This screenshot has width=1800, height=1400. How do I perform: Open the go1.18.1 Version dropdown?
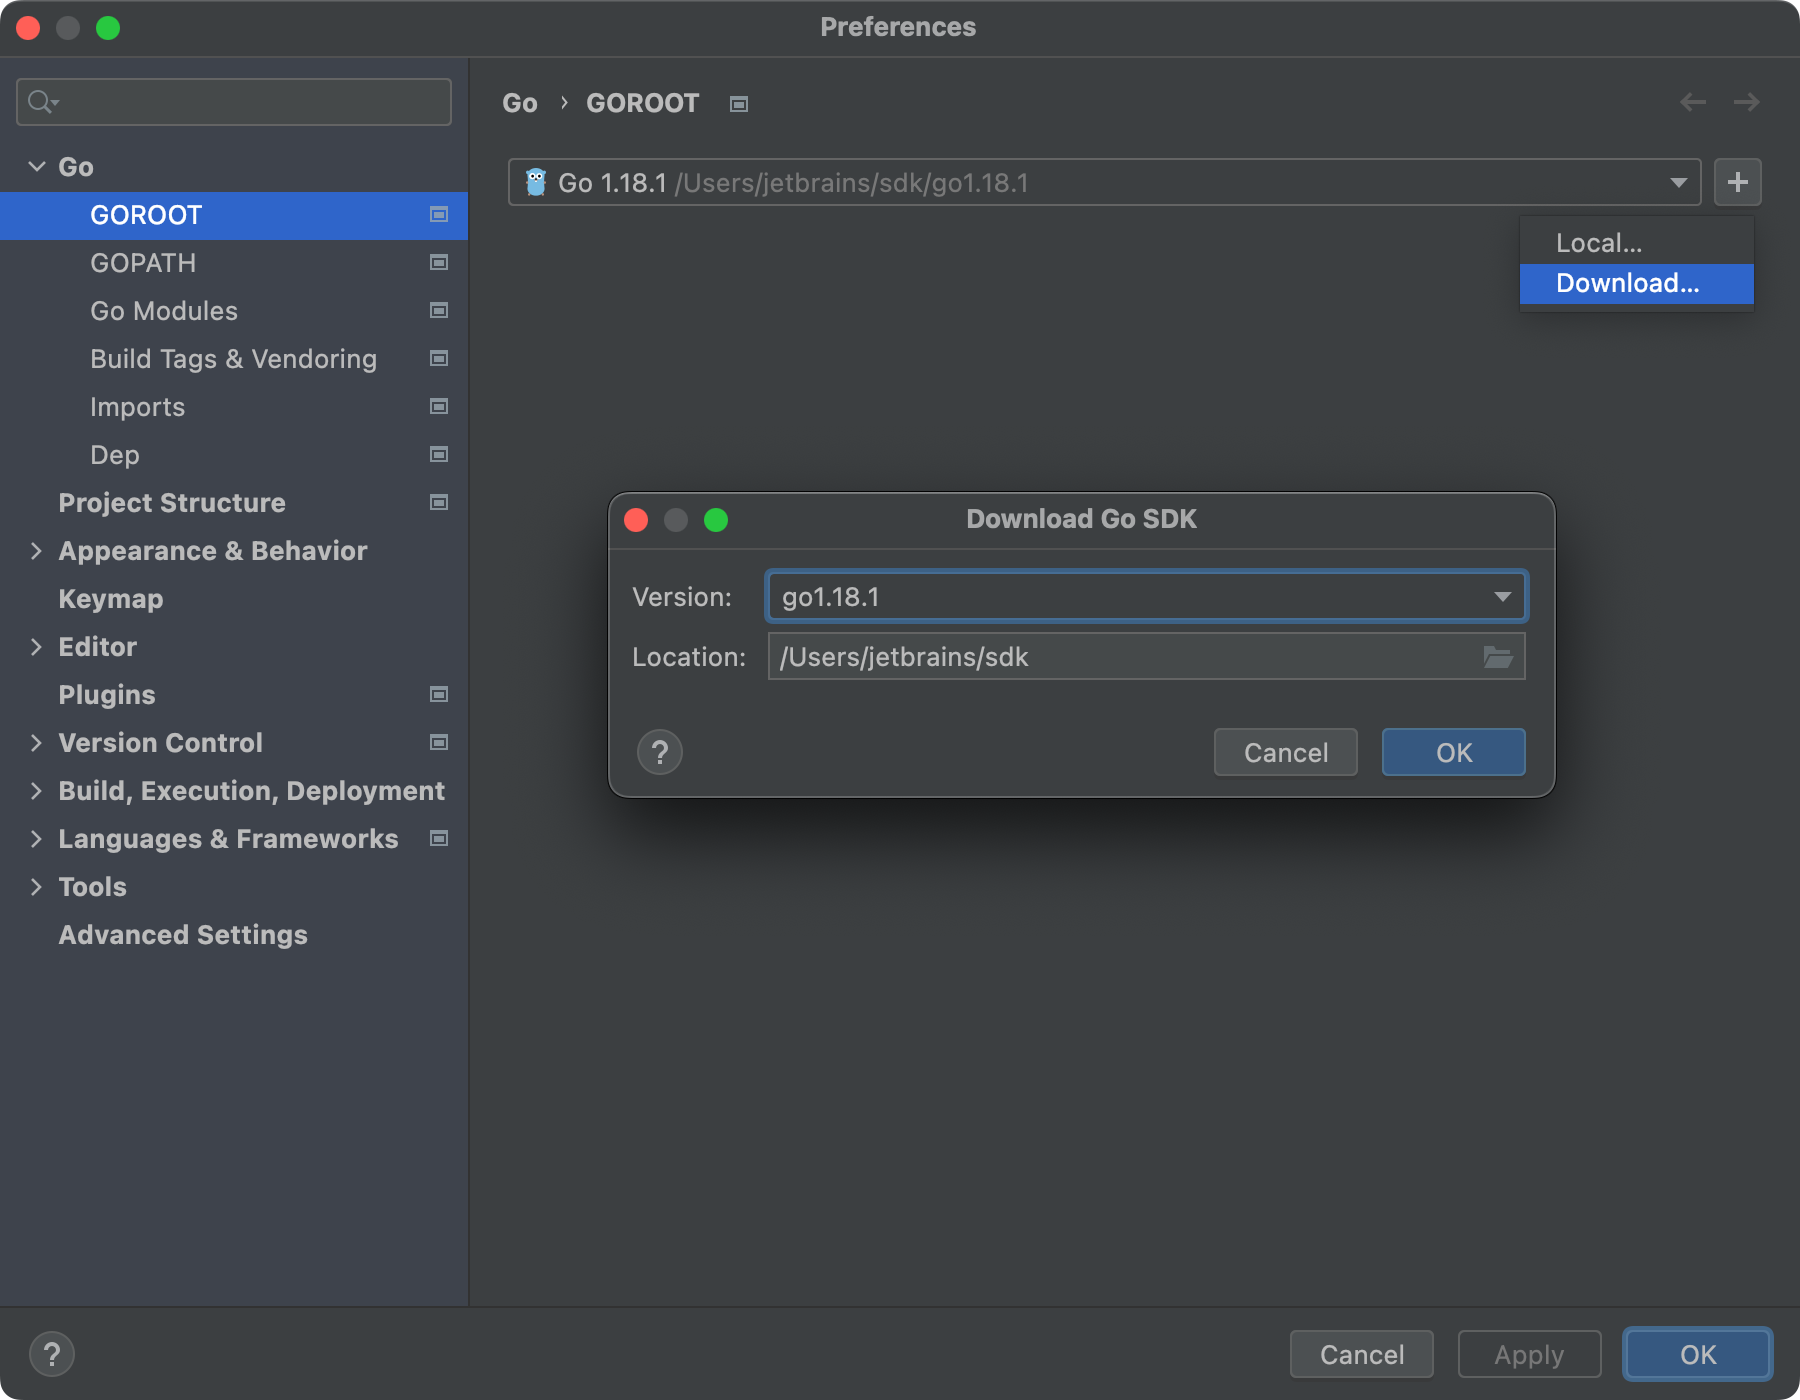[x=1503, y=596]
